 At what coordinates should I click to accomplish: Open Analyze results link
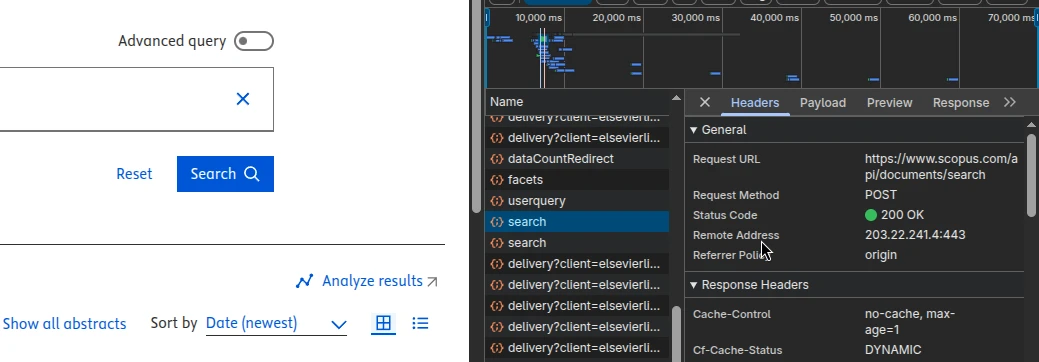[x=372, y=281]
